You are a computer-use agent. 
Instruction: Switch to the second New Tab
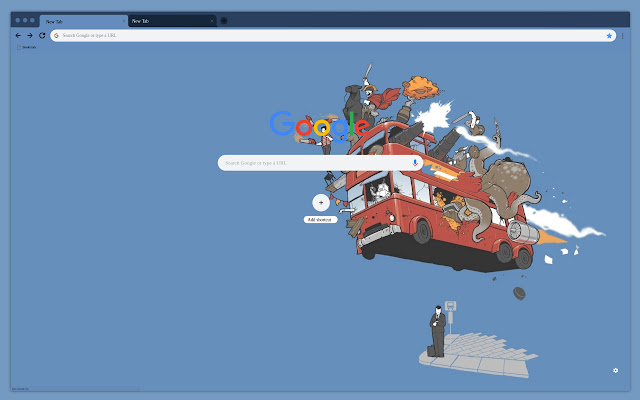click(x=172, y=21)
